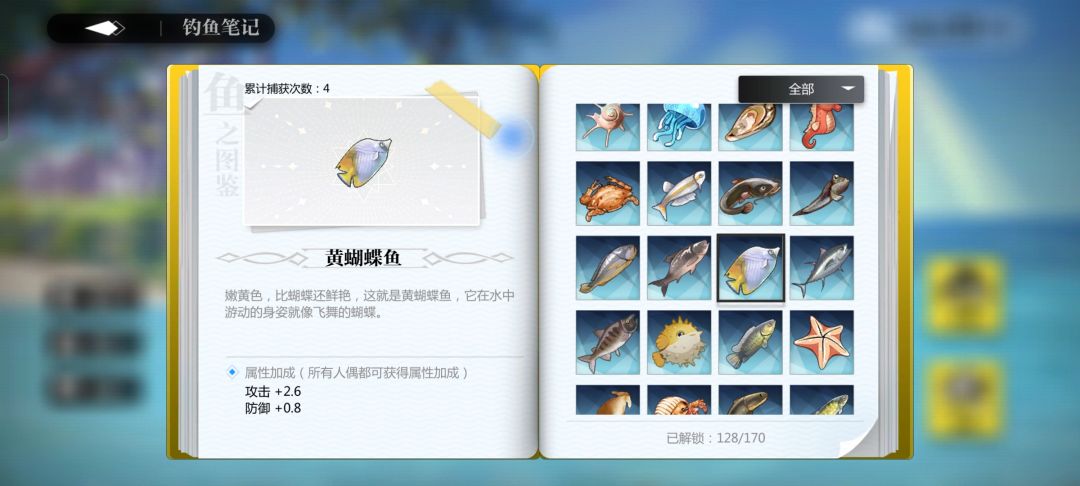This screenshot has height=486, width=1080.
Task: Select the spiral conch shell entry
Action: [608, 127]
